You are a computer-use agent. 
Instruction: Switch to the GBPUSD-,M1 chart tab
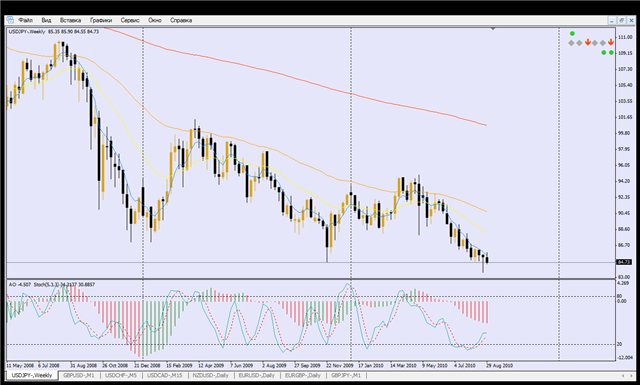tap(79, 375)
